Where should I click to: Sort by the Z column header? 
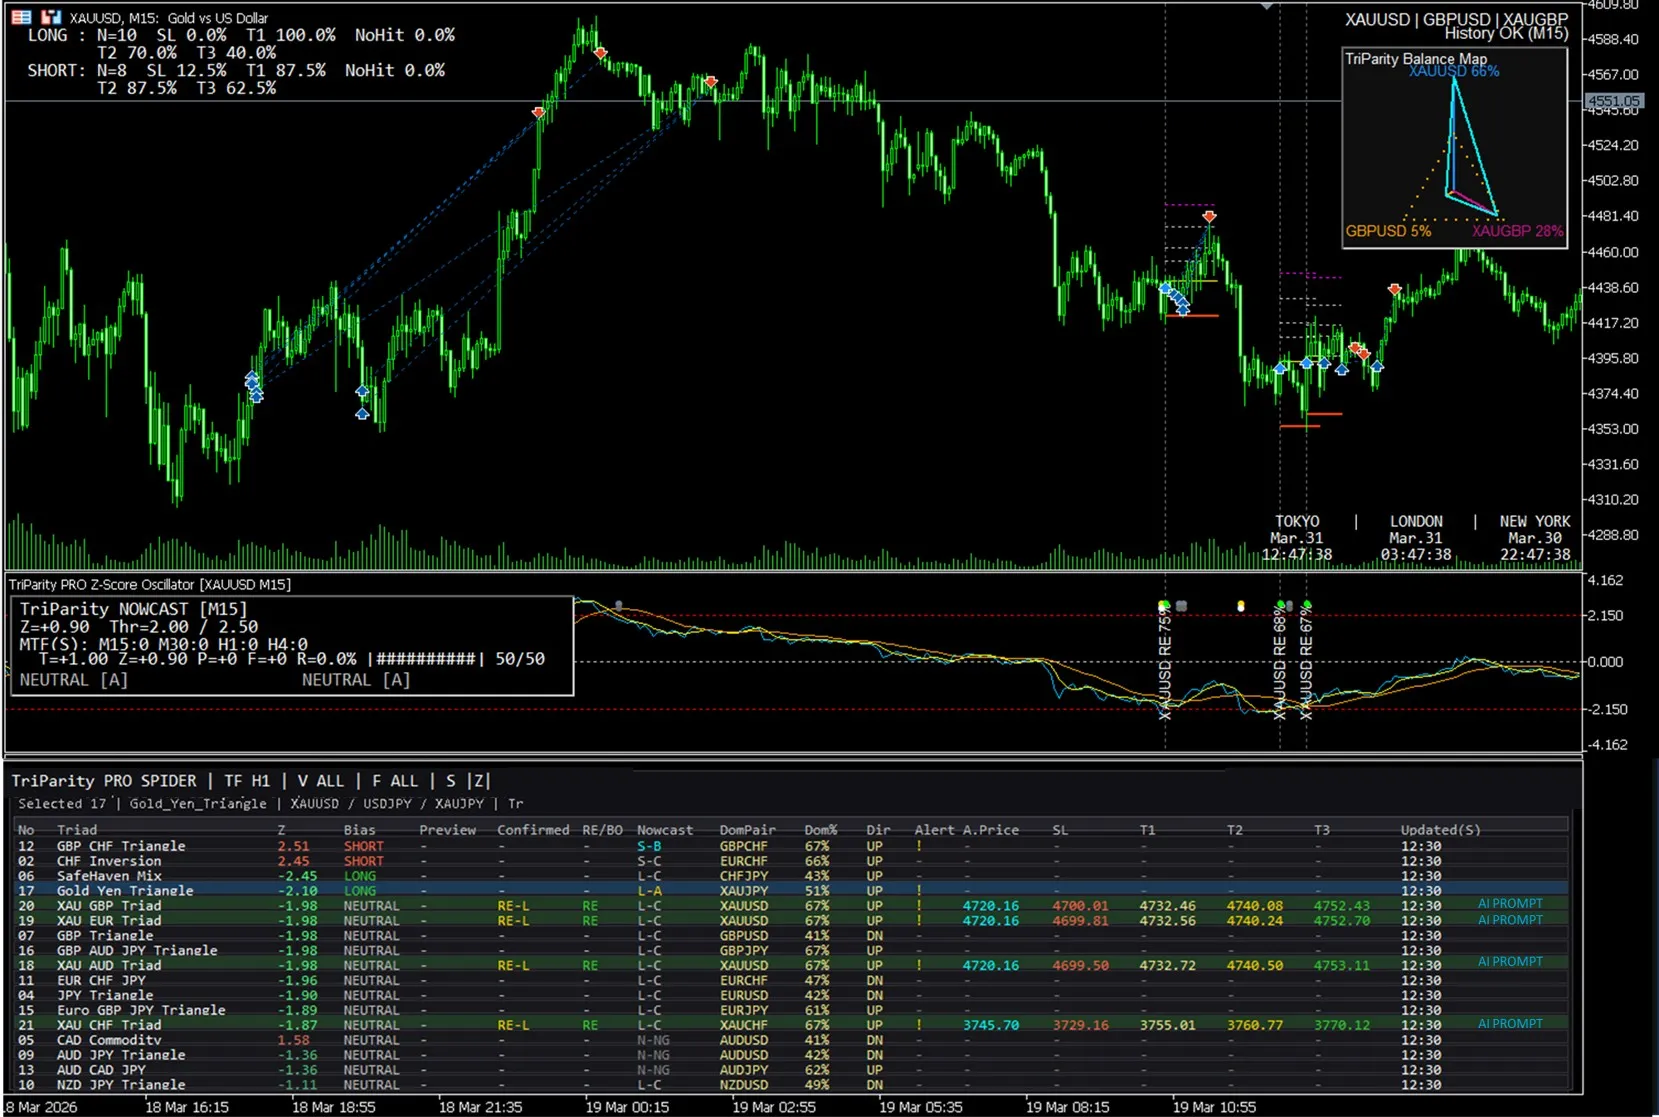pyautogui.click(x=281, y=830)
